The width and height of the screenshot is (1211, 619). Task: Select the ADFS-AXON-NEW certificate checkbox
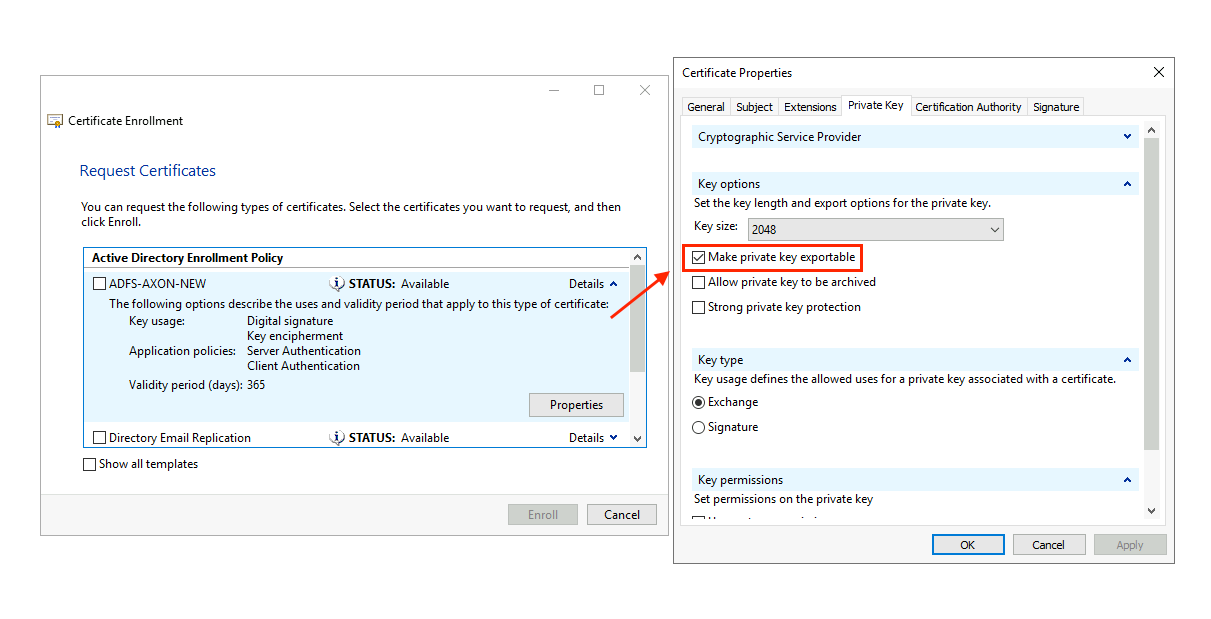pyautogui.click(x=99, y=283)
